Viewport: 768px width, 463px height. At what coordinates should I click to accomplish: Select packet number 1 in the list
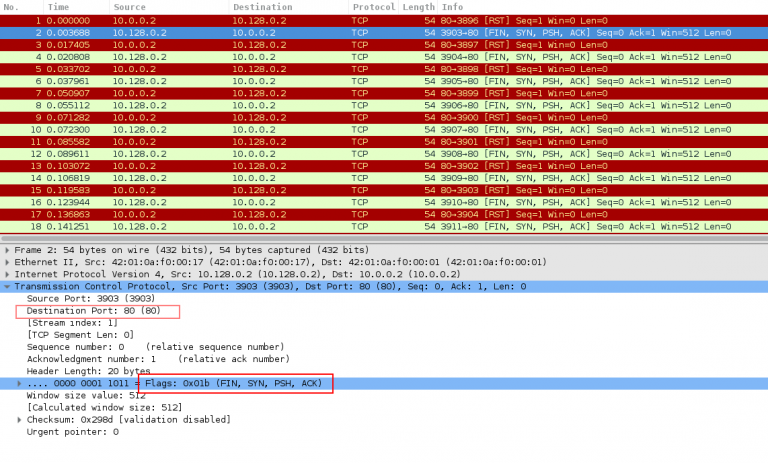300,20
